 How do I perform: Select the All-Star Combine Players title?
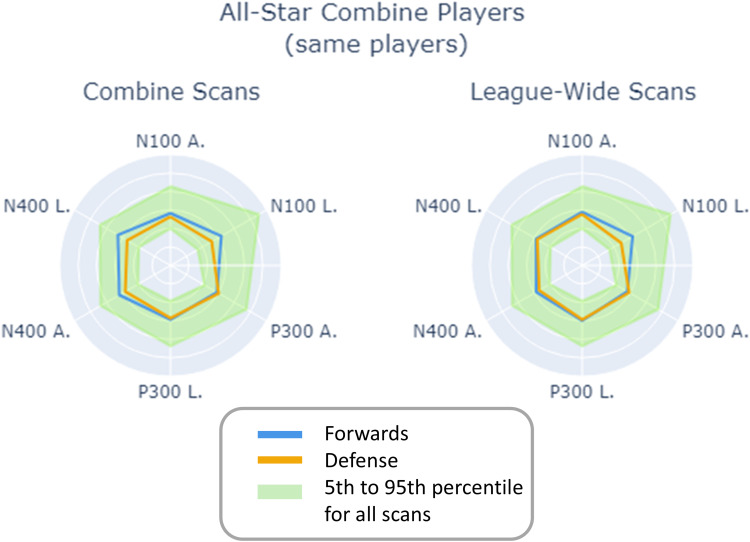[374, 16]
